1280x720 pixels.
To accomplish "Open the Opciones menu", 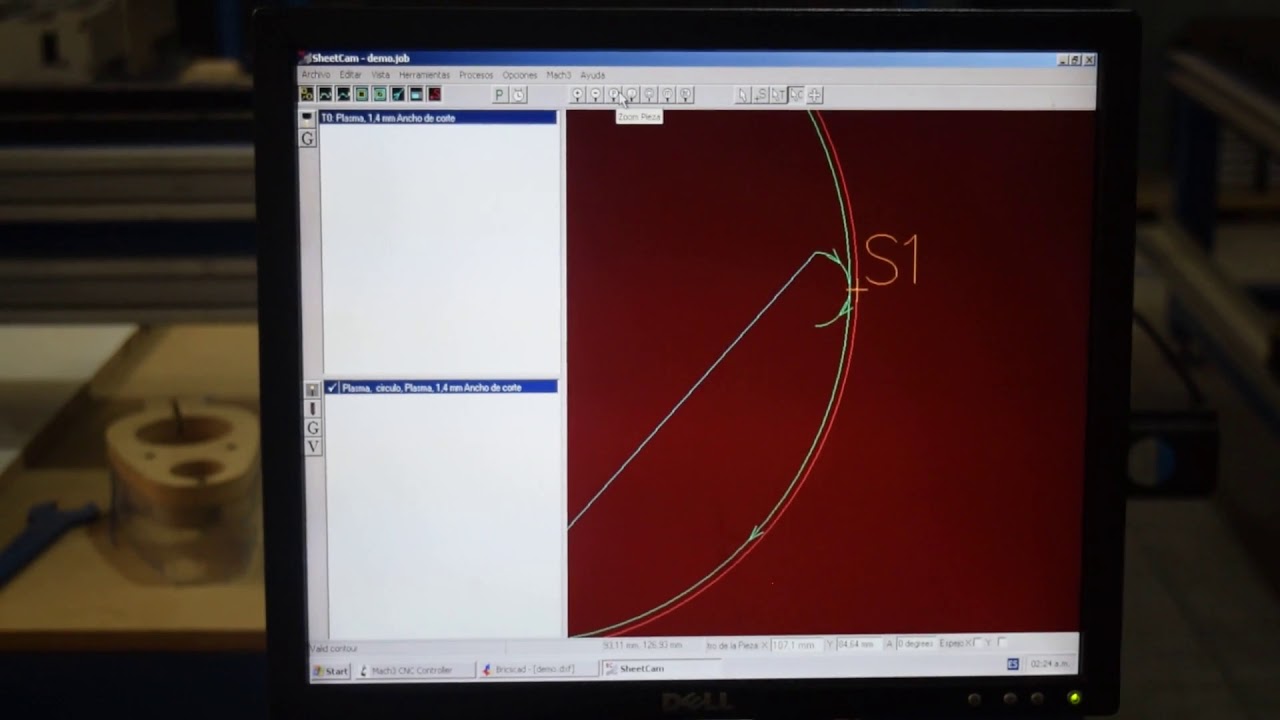I will [520, 75].
